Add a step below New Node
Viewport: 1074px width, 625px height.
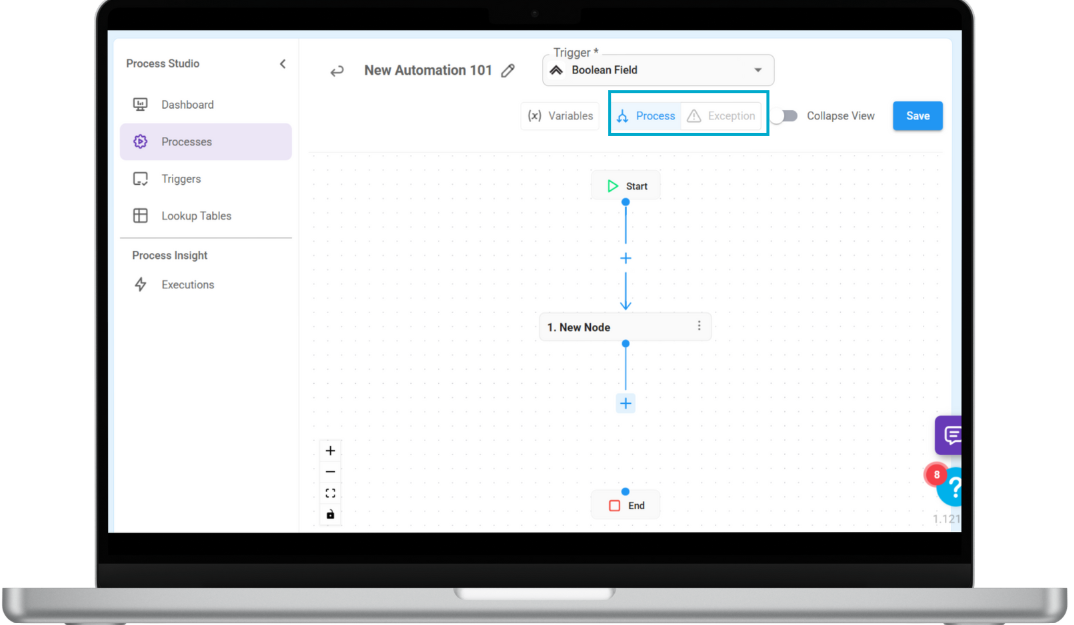tap(626, 403)
